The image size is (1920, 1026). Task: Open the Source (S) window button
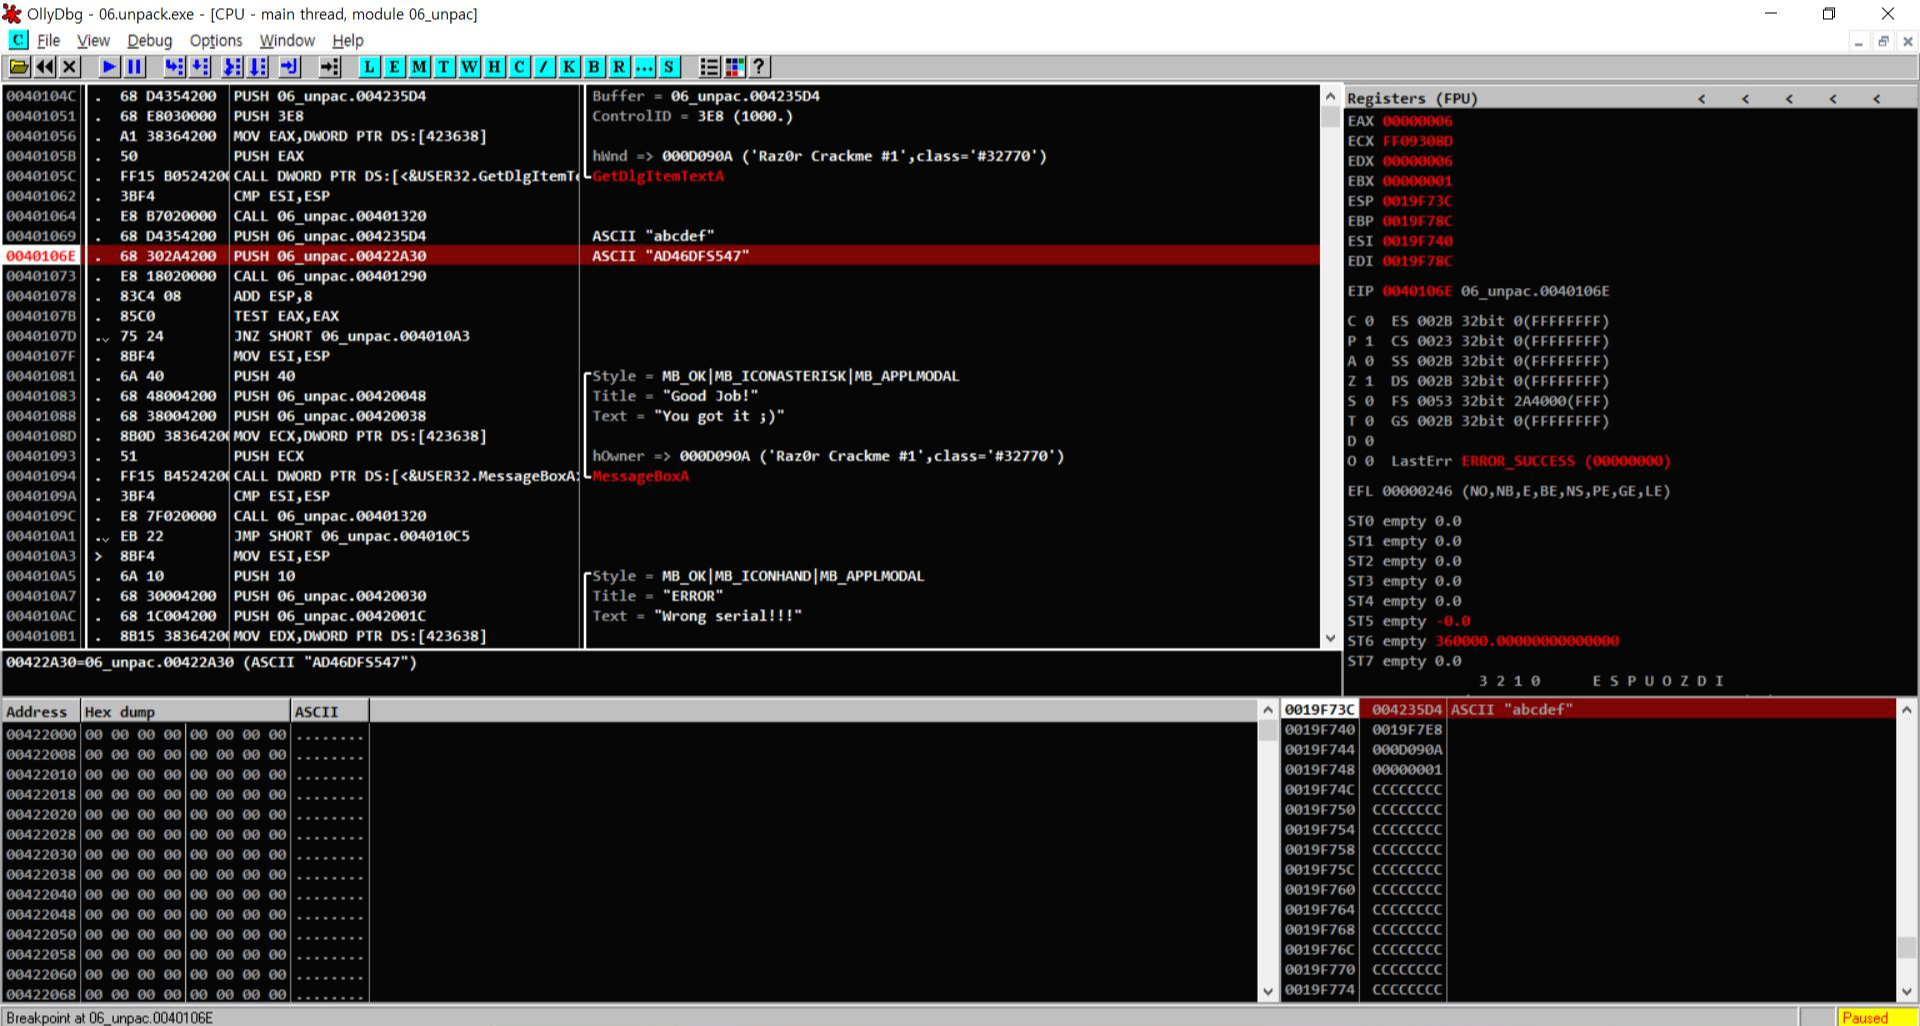669,67
